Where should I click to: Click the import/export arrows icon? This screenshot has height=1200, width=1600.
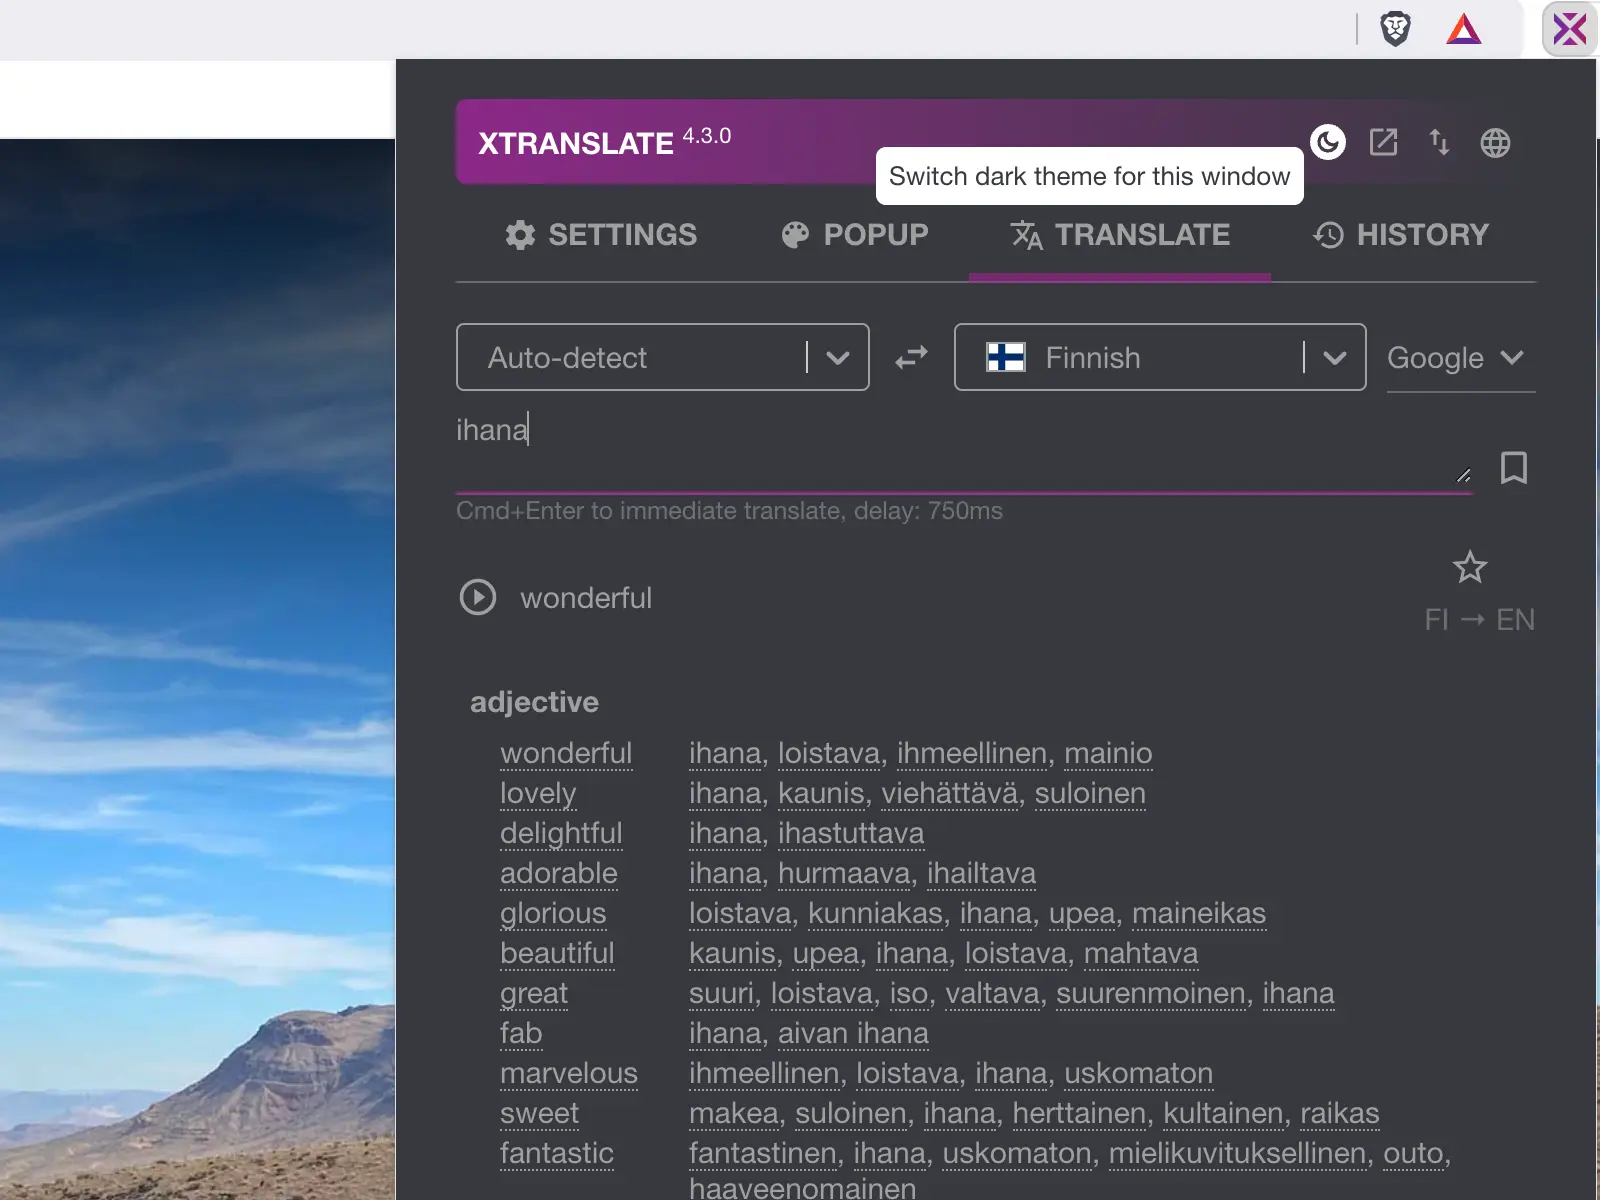(1440, 142)
